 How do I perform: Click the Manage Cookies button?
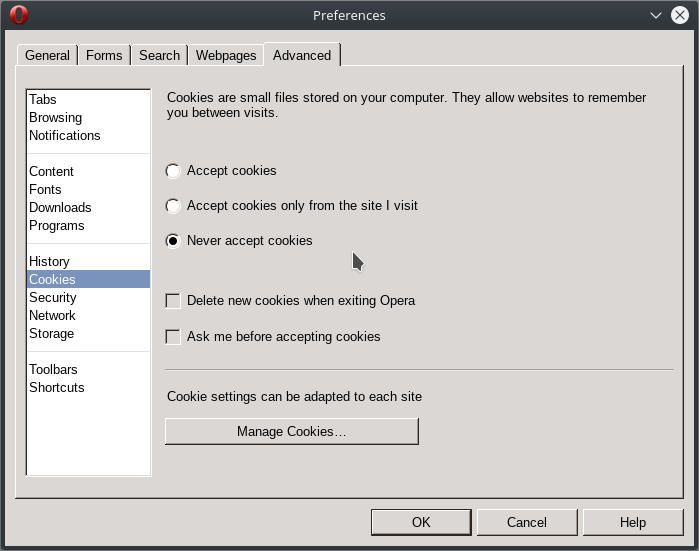[292, 432]
